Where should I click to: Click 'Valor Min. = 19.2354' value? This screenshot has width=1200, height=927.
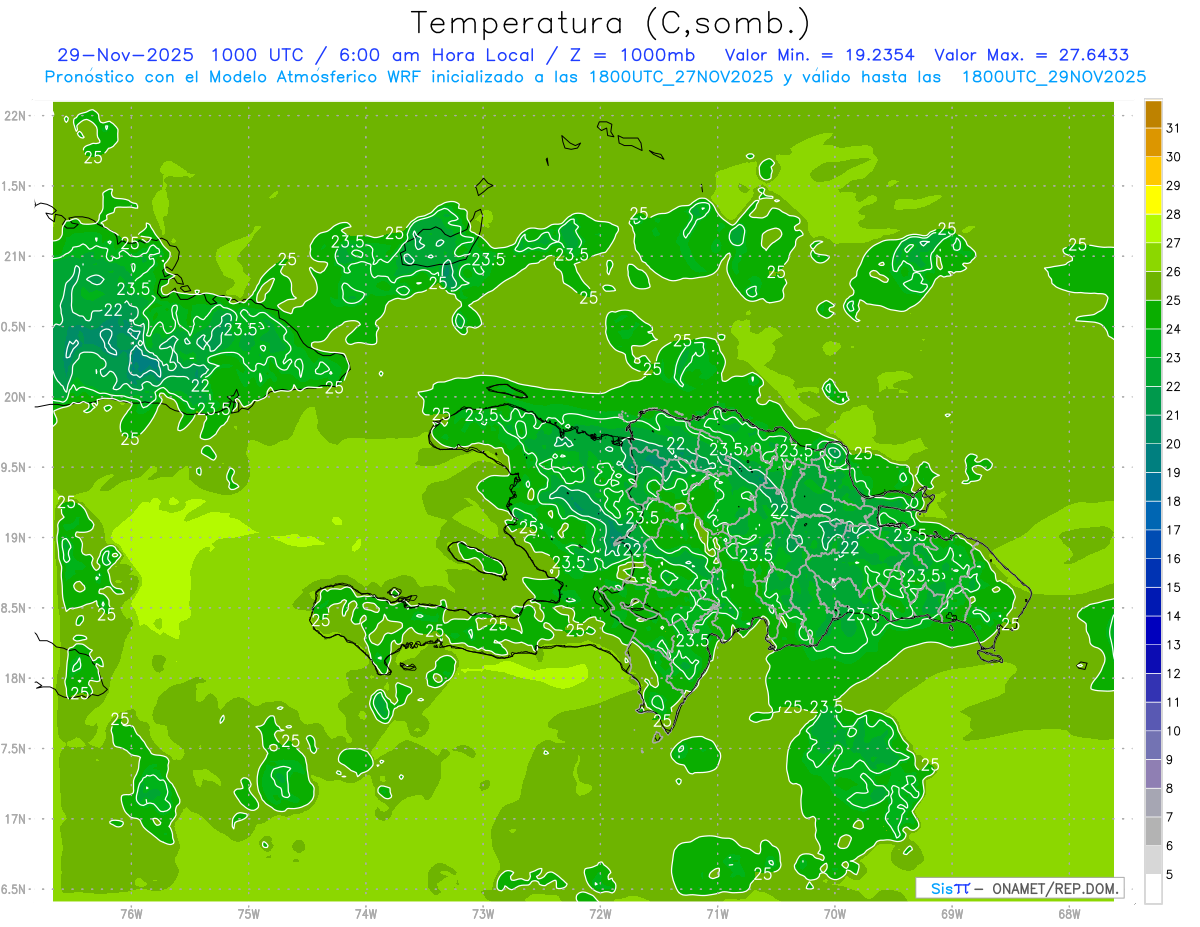pos(820,55)
